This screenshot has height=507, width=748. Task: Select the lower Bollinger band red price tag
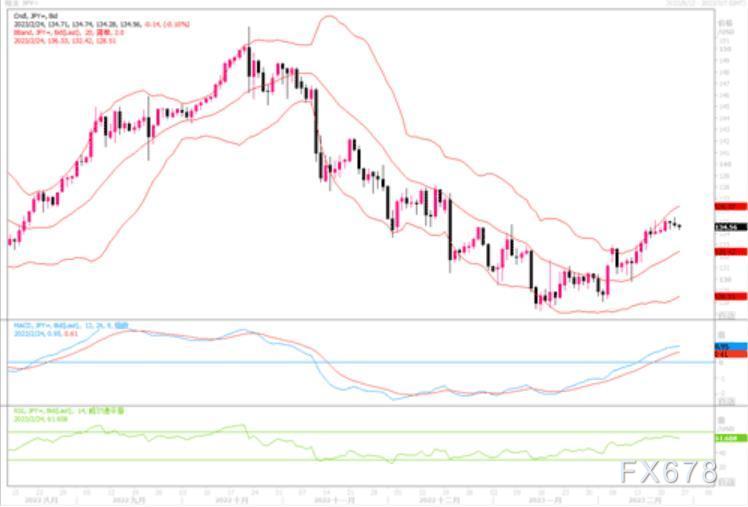point(730,297)
